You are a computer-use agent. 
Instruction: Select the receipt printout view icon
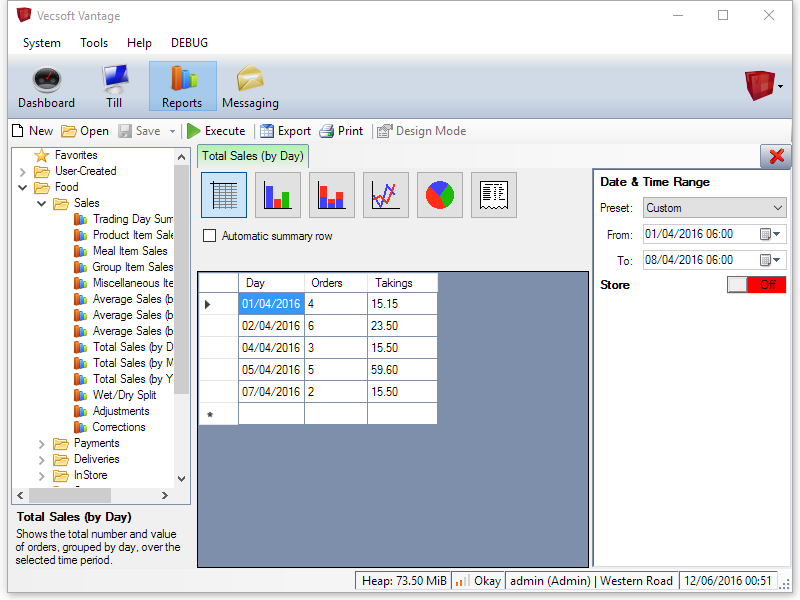[x=494, y=195]
